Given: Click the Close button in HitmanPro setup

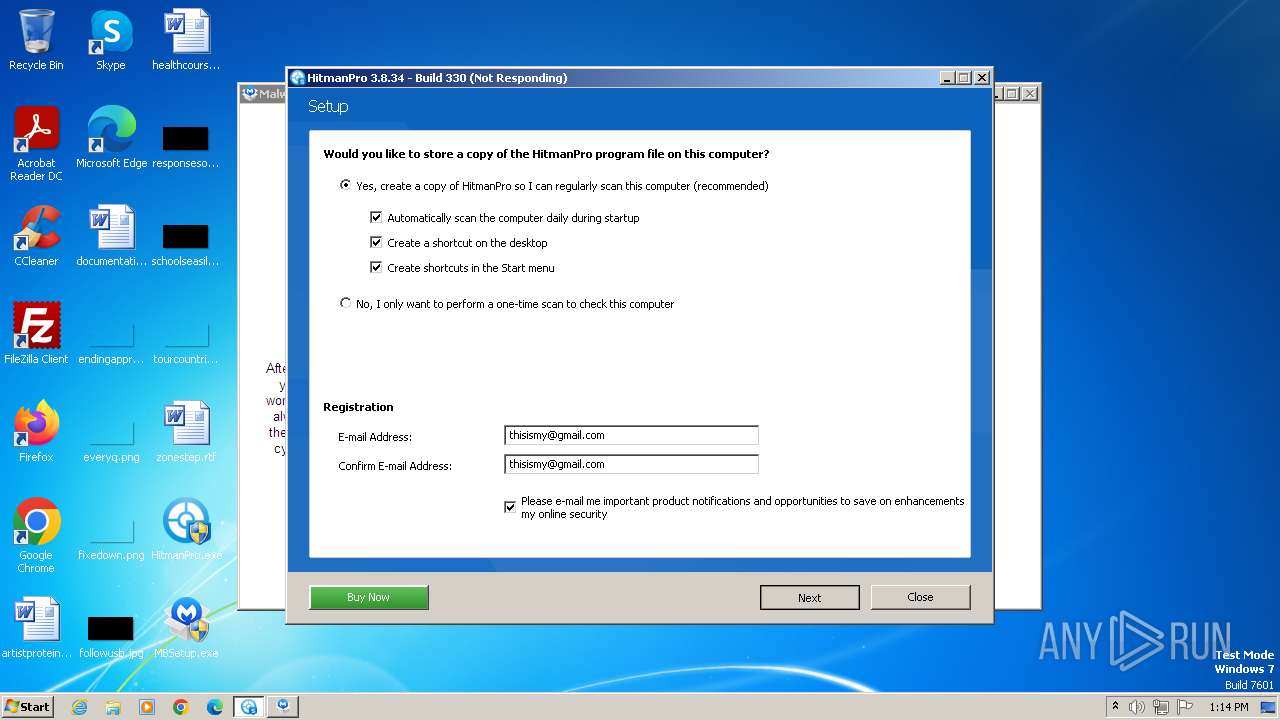Looking at the screenshot, I should [x=920, y=597].
